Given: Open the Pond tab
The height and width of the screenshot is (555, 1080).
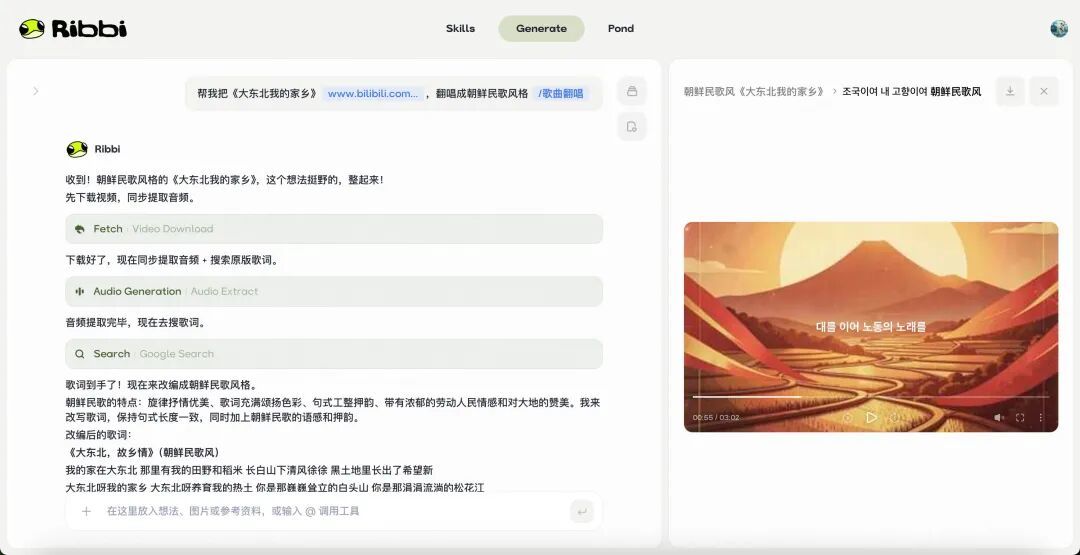Looking at the screenshot, I should click(x=621, y=28).
